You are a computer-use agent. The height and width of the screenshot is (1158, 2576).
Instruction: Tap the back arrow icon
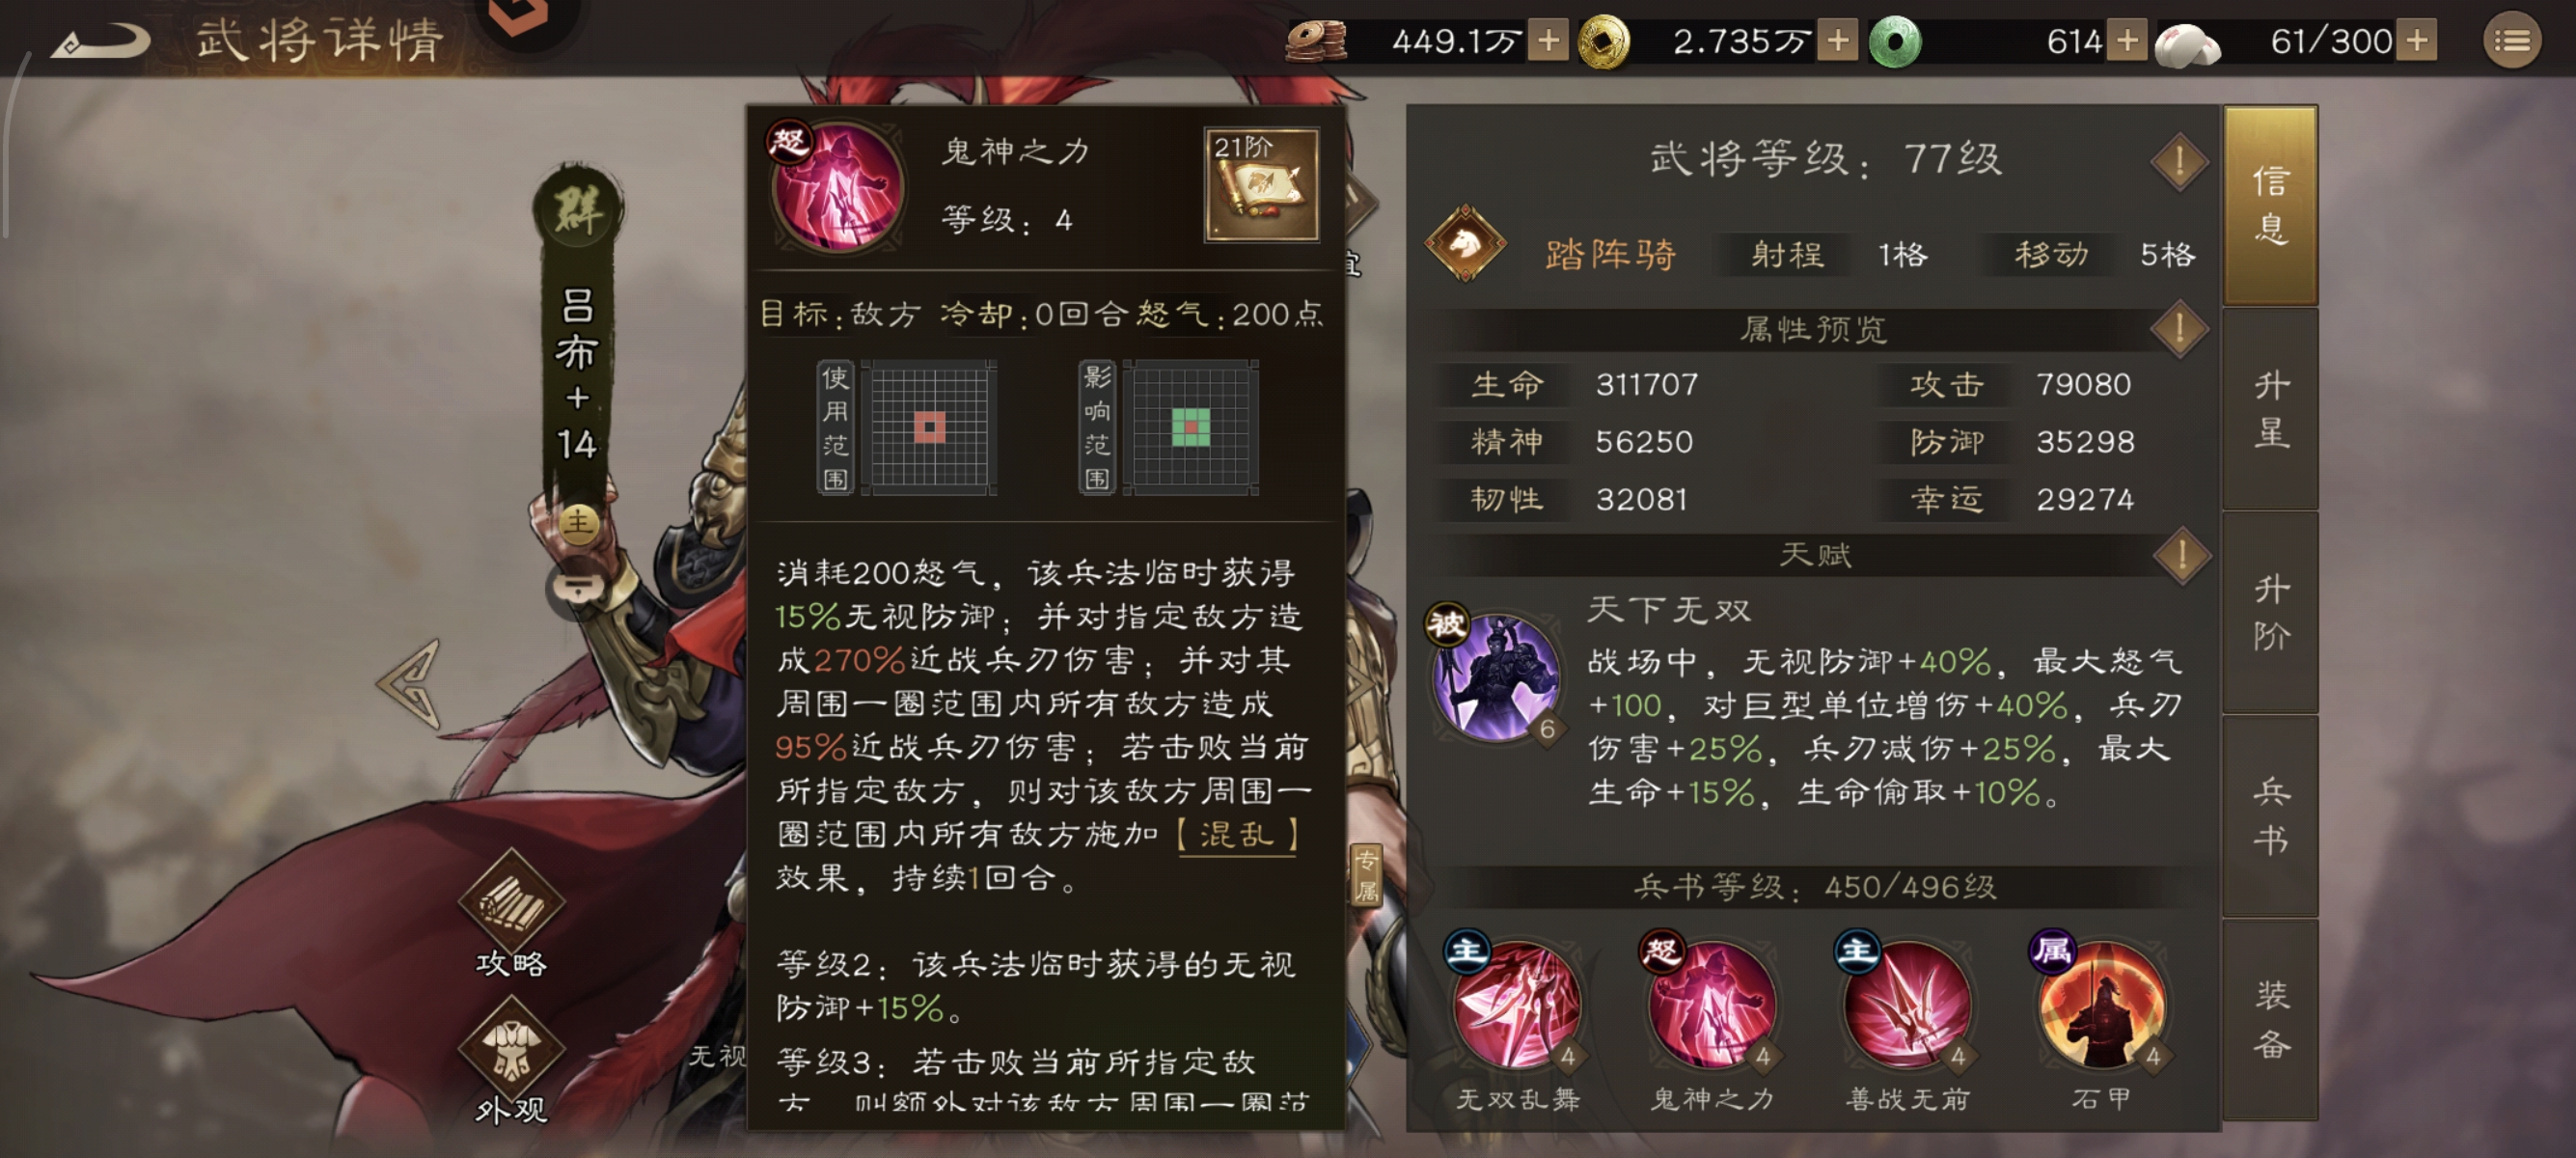[100, 42]
